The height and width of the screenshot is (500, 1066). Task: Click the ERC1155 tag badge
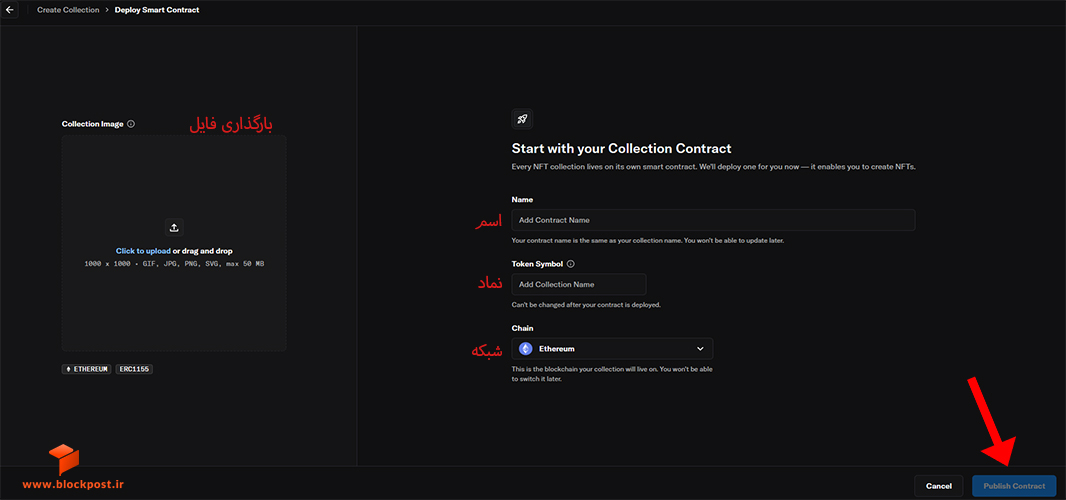[134, 369]
